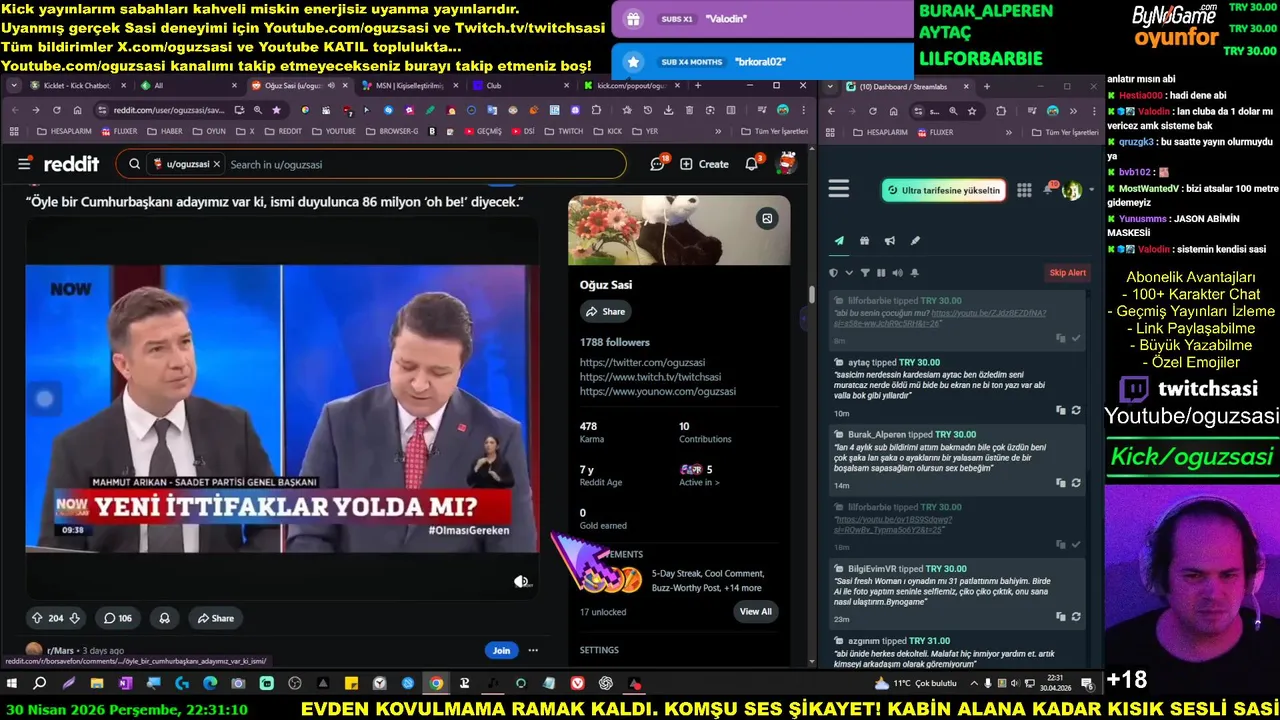This screenshot has width=1280, height=720.
Task: Open tab search dropdown in Reddit window
Action: tap(14, 86)
